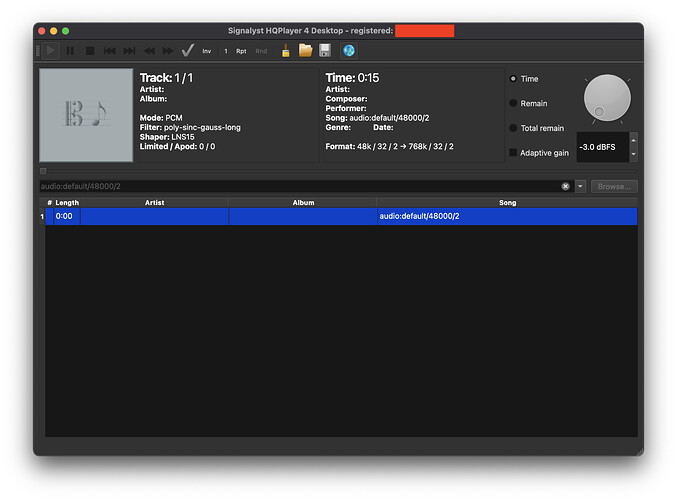Image resolution: width=676 pixels, height=500 pixels.
Task: Enable the Adaptive gain checkbox
Action: (513, 153)
